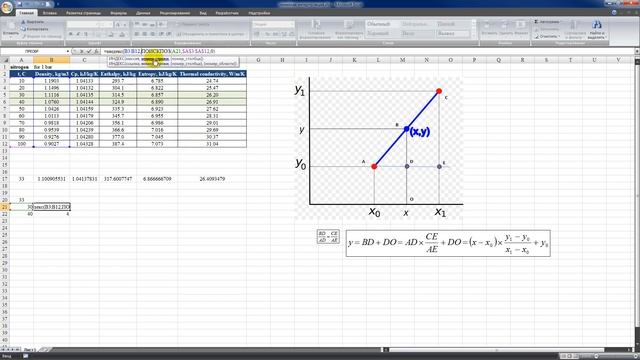Screen dimensions: 640x360
Task: Click Вставить cells icon in Ячейки group
Action: coord(487,24)
